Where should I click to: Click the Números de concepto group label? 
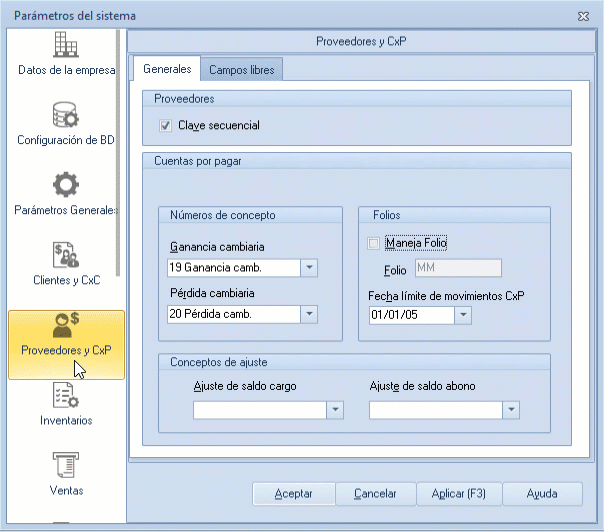click(x=223, y=215)
